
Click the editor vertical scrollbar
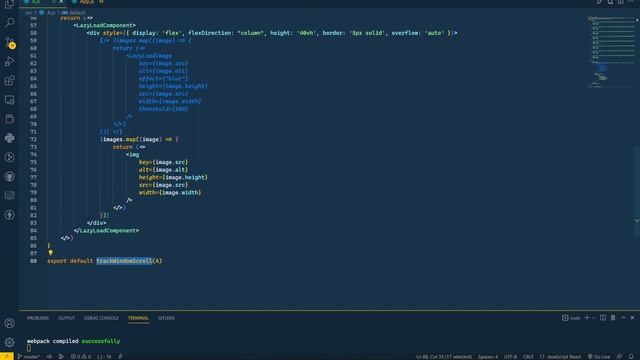pyautogui.click(x=637, y=191)
